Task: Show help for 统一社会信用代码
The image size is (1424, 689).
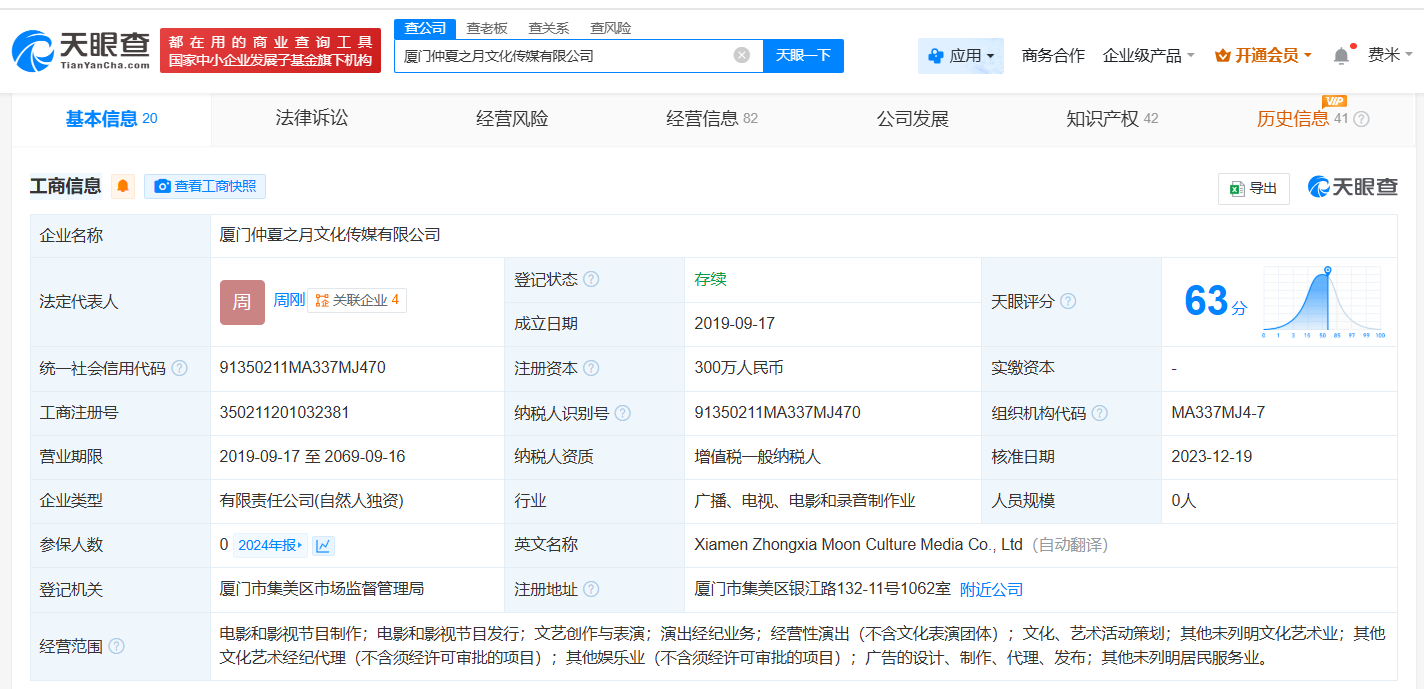Action: (179, 368)
